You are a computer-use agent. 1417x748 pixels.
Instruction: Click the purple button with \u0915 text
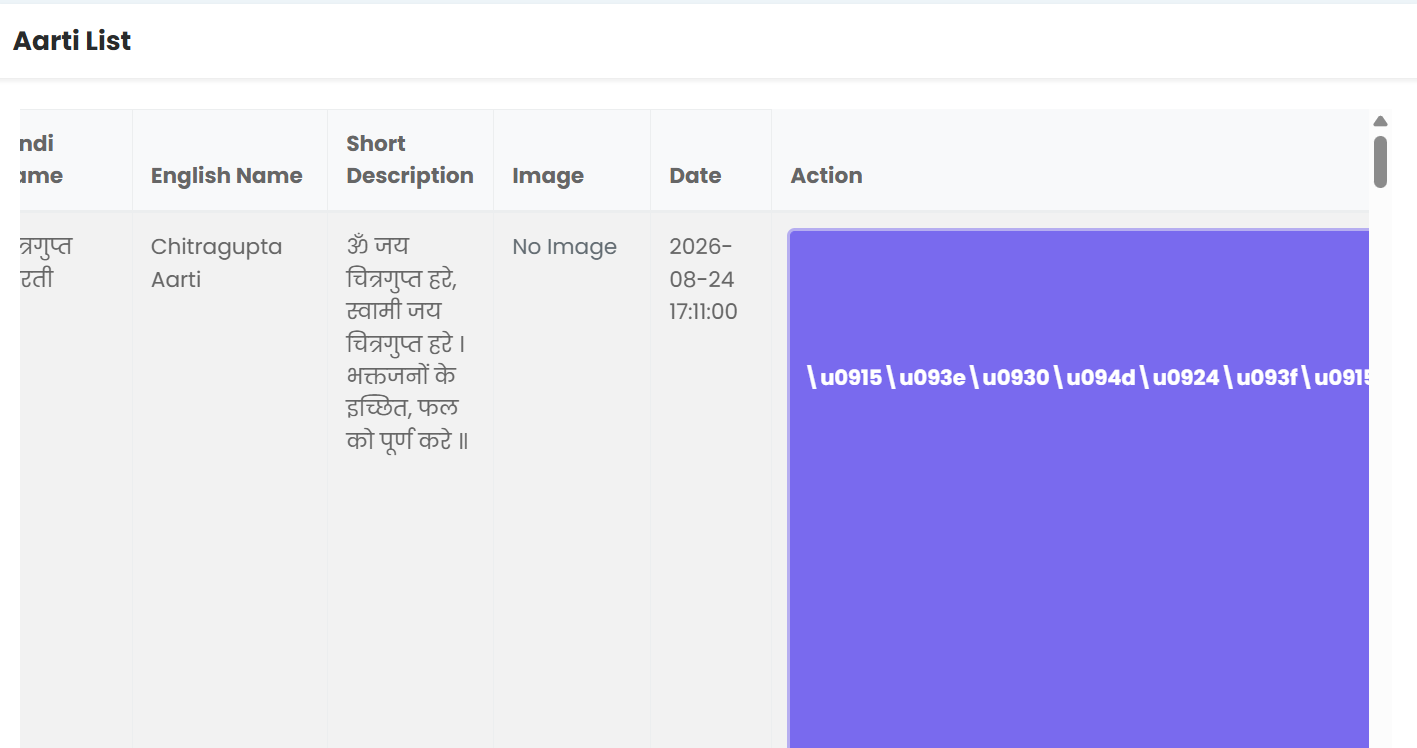[1079, 489]
